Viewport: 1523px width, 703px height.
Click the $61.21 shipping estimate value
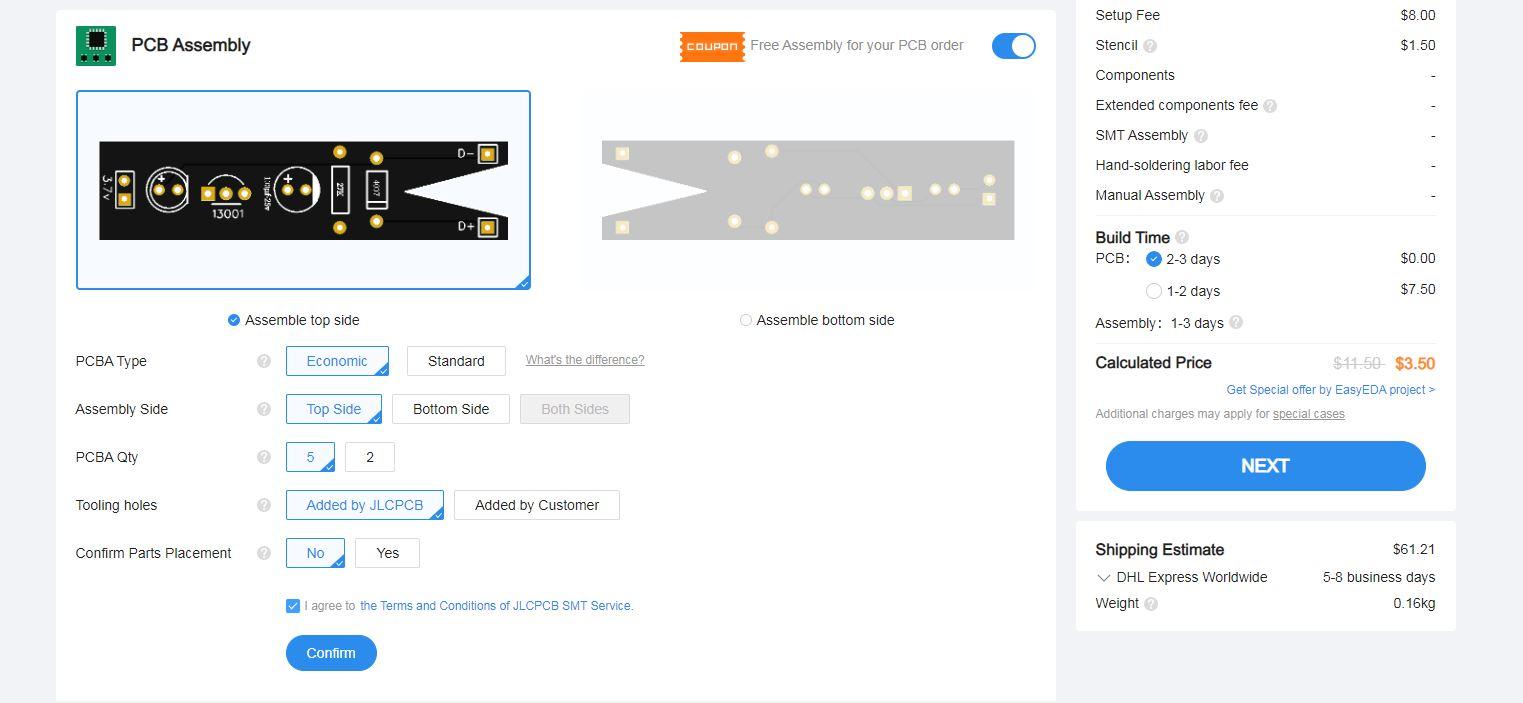[1414, 549]
